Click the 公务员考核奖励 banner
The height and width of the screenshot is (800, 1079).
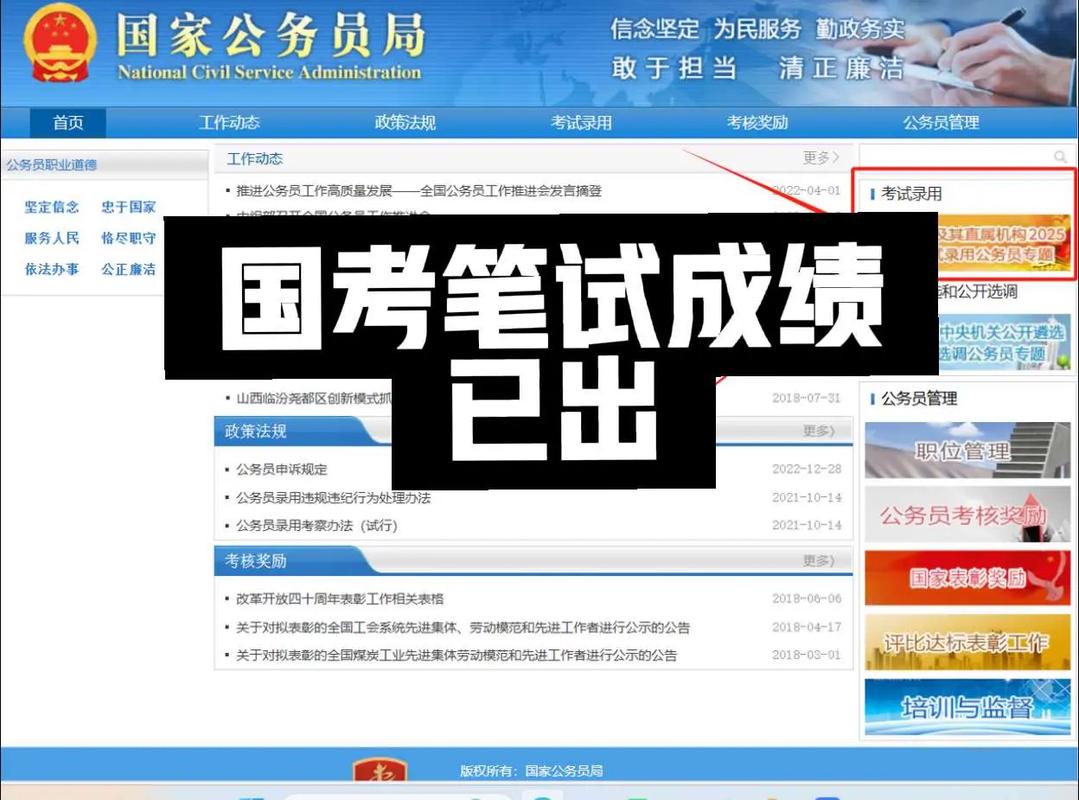coord(965,514)
